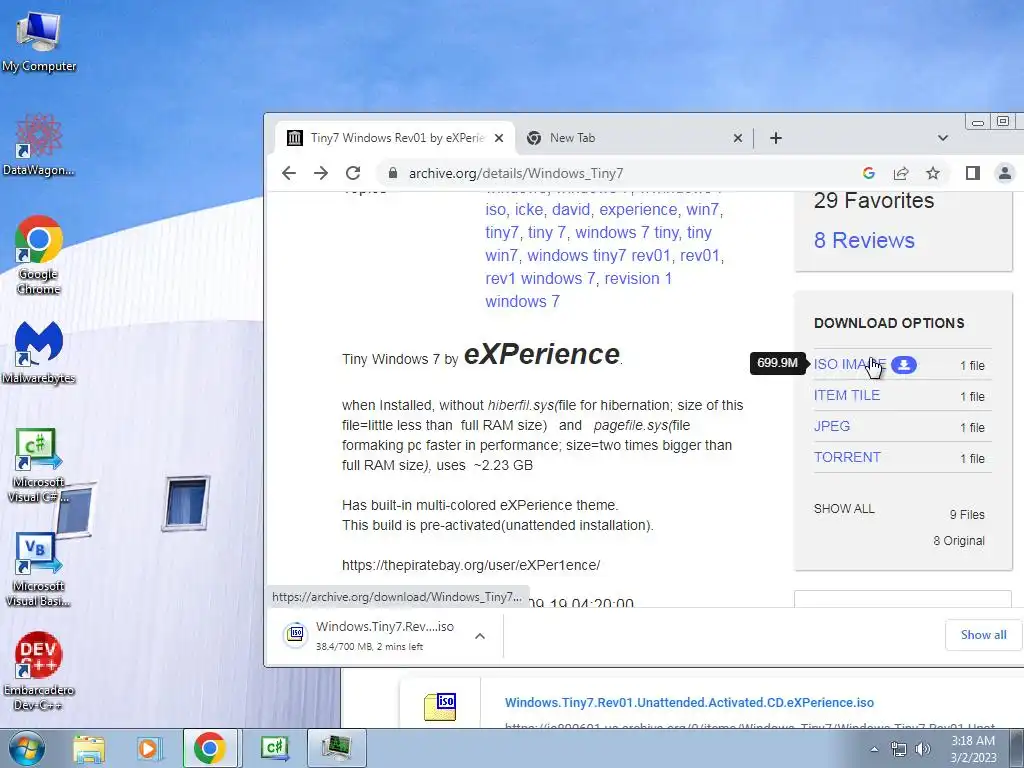Open 'david' topic link
The width and height of the screenshot is (1024, 768).
[x=571, y=210]
